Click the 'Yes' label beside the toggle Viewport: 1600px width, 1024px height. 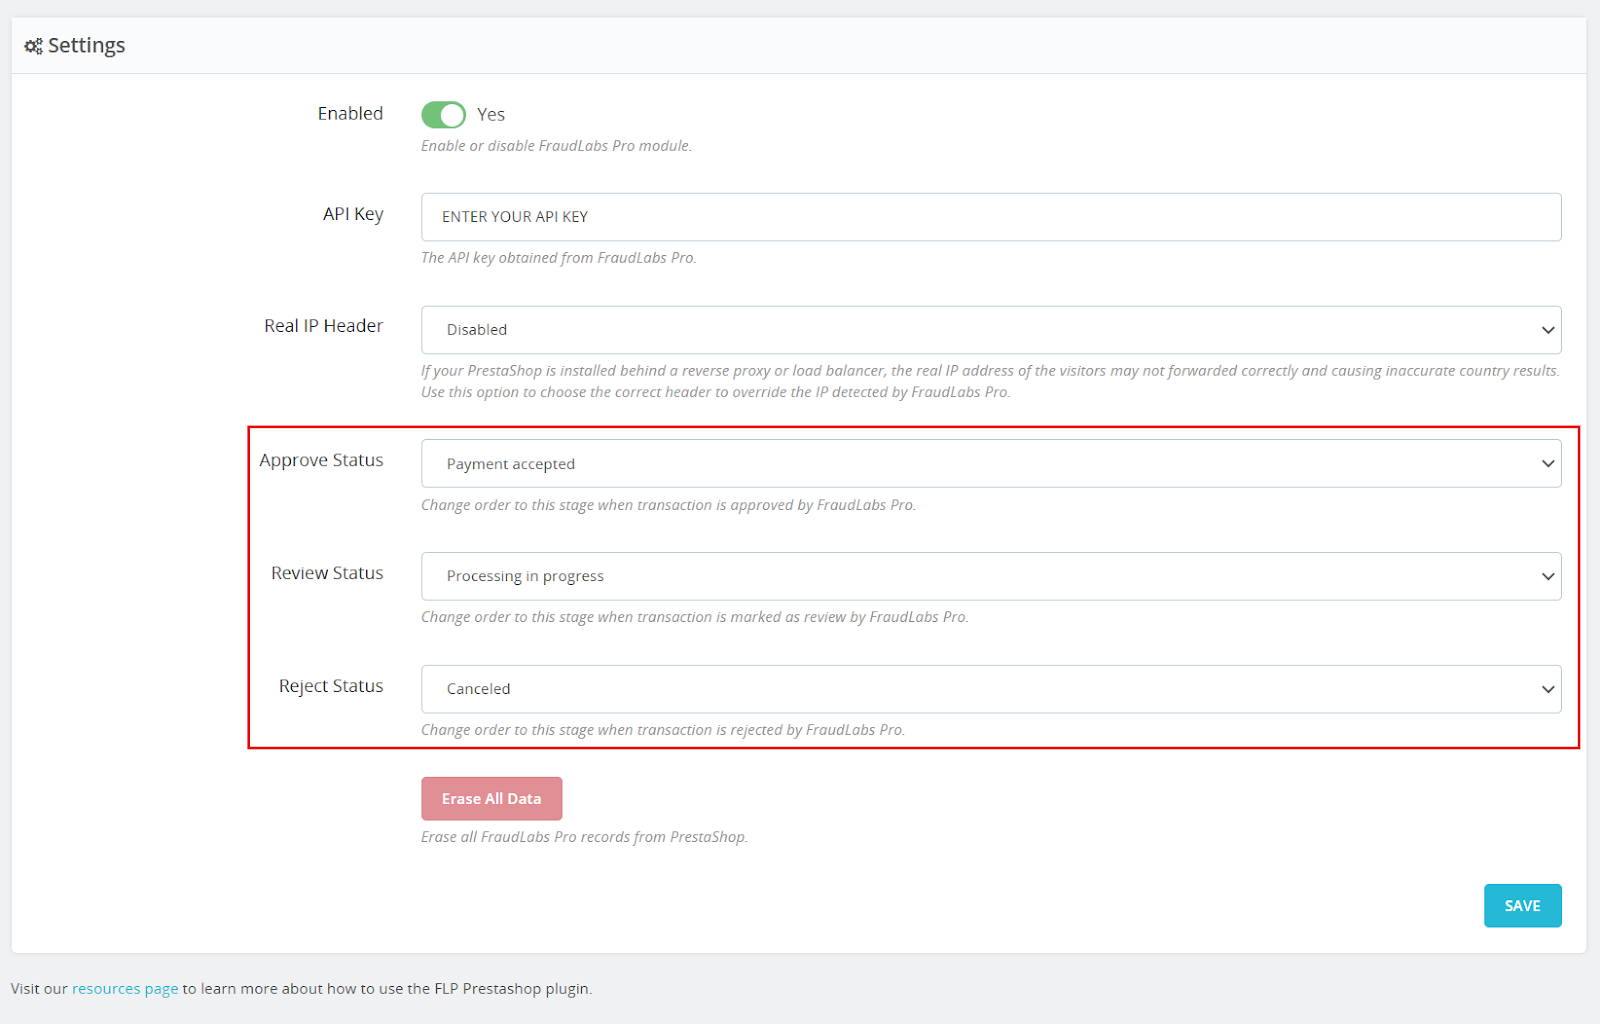(490, 115)
